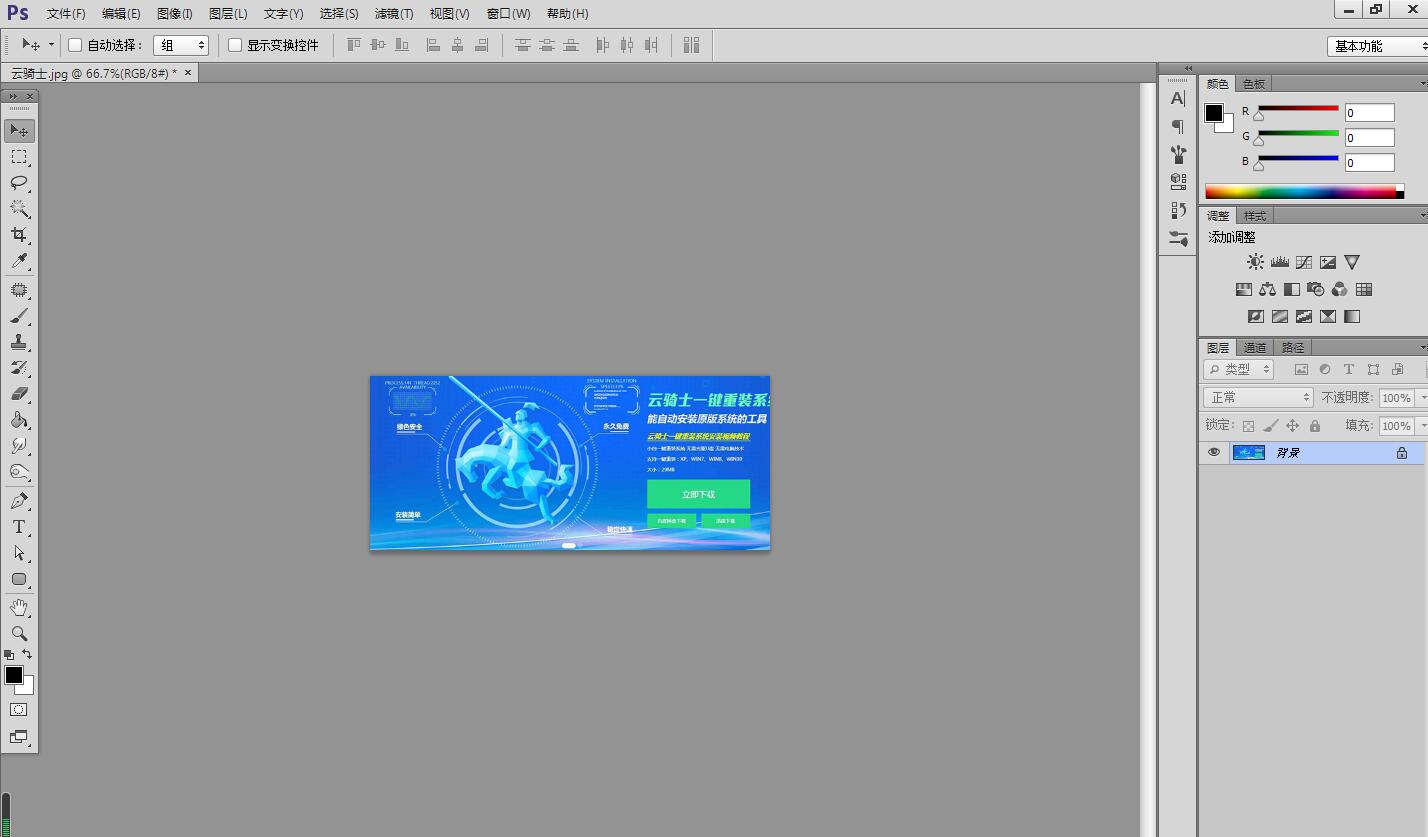Add Color Balance adjustment
This screenshot has width=1428, height=837.
click(x=1268, y=289)
